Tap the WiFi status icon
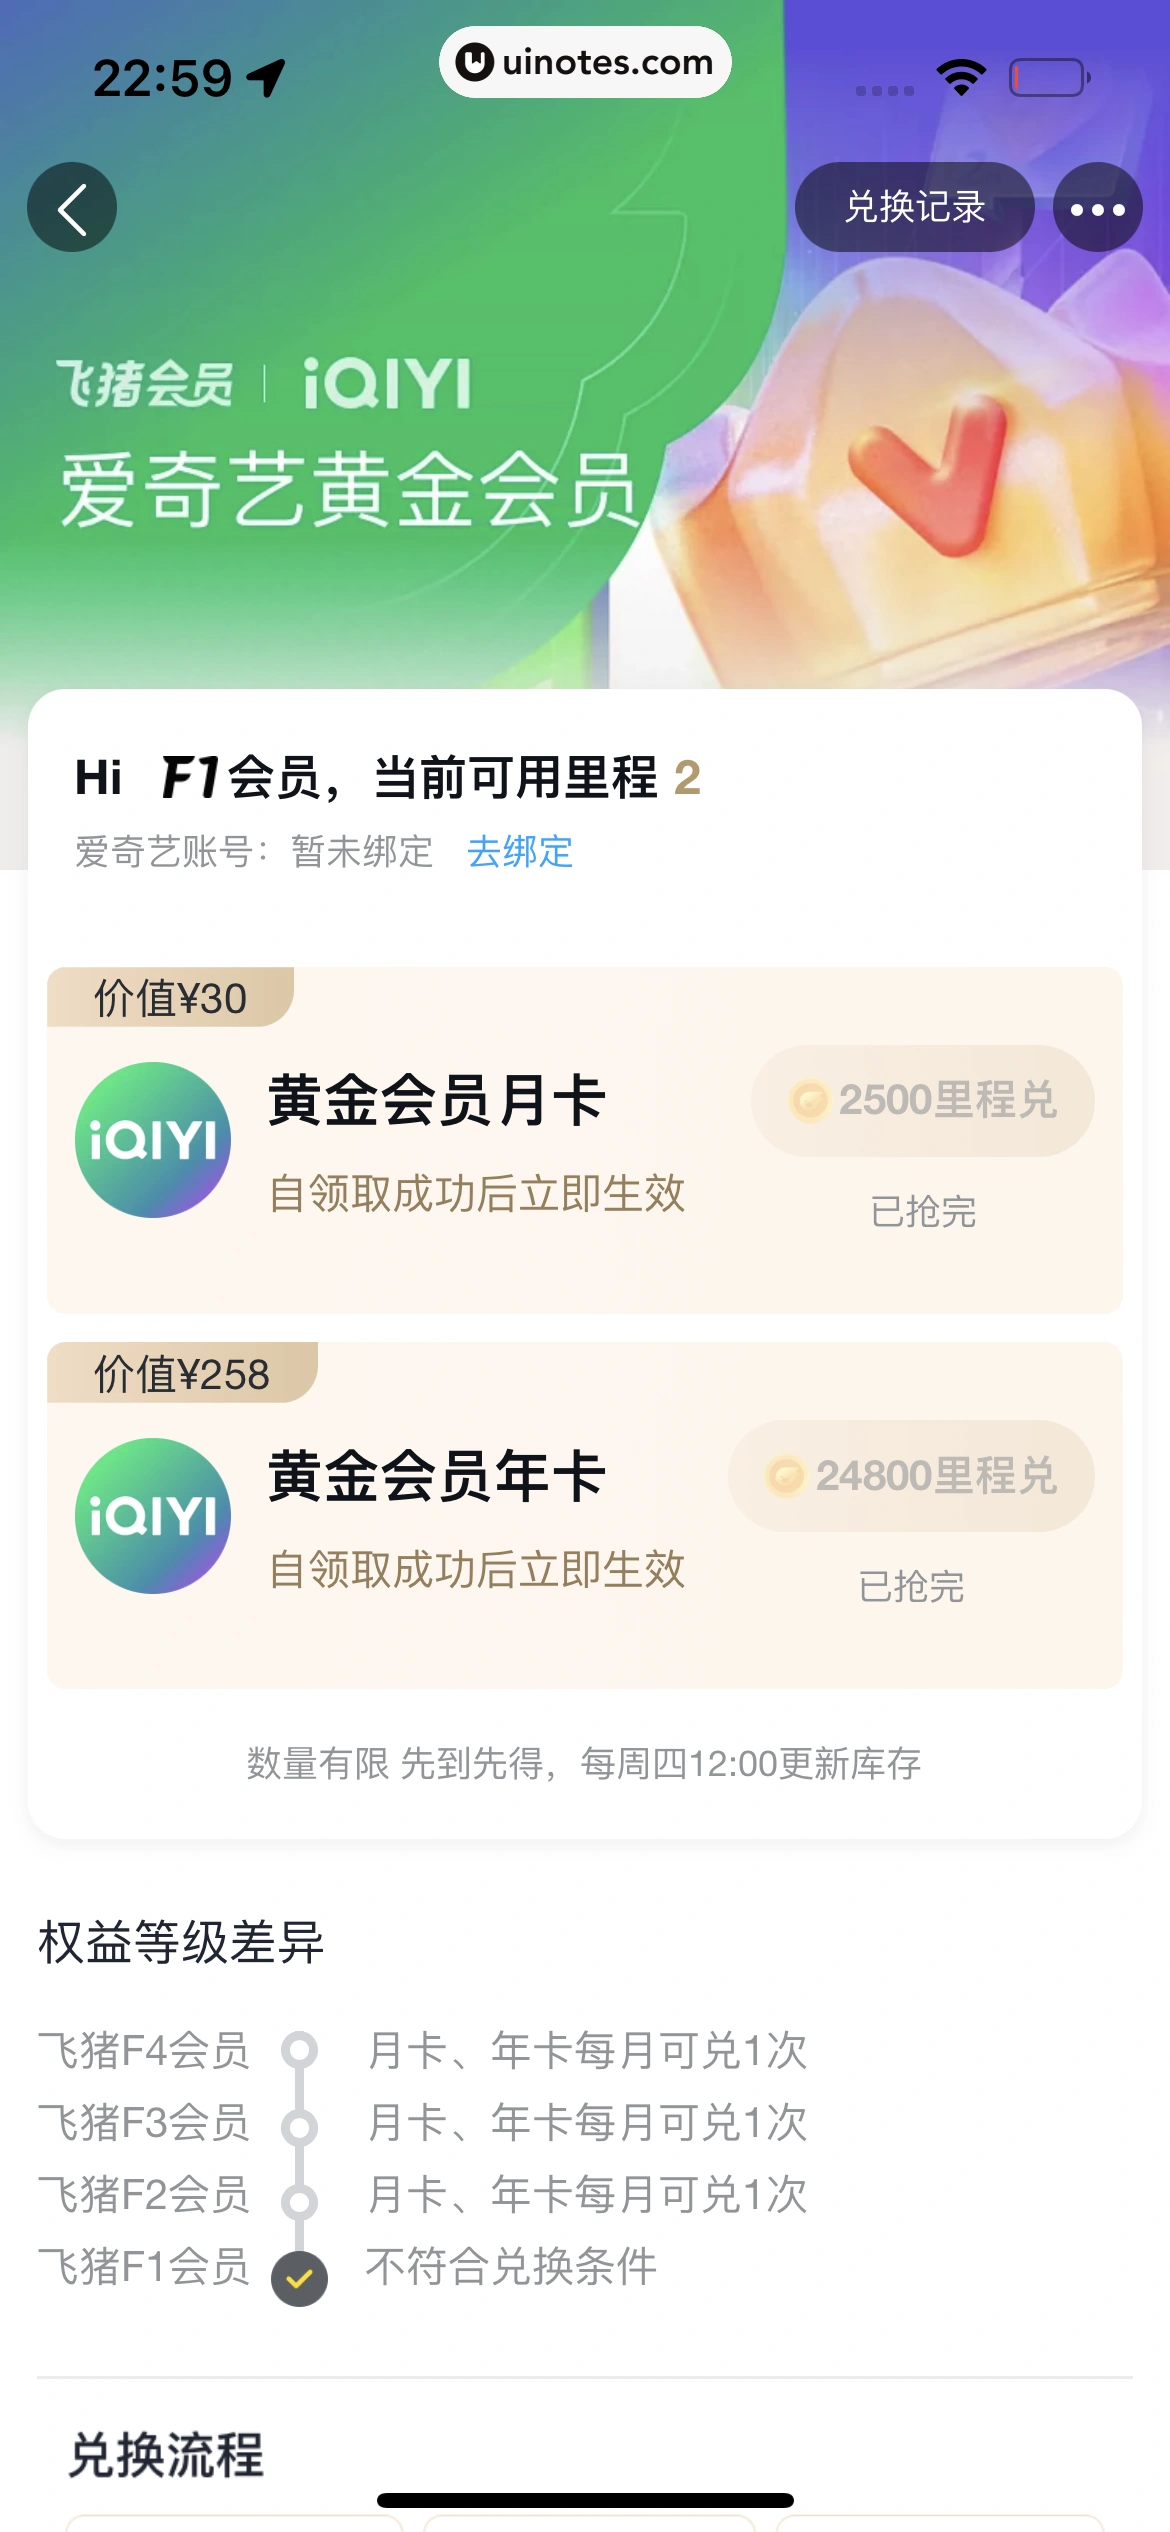The height and width of the screenshot is (2532, 1170). tap(961, 77)
